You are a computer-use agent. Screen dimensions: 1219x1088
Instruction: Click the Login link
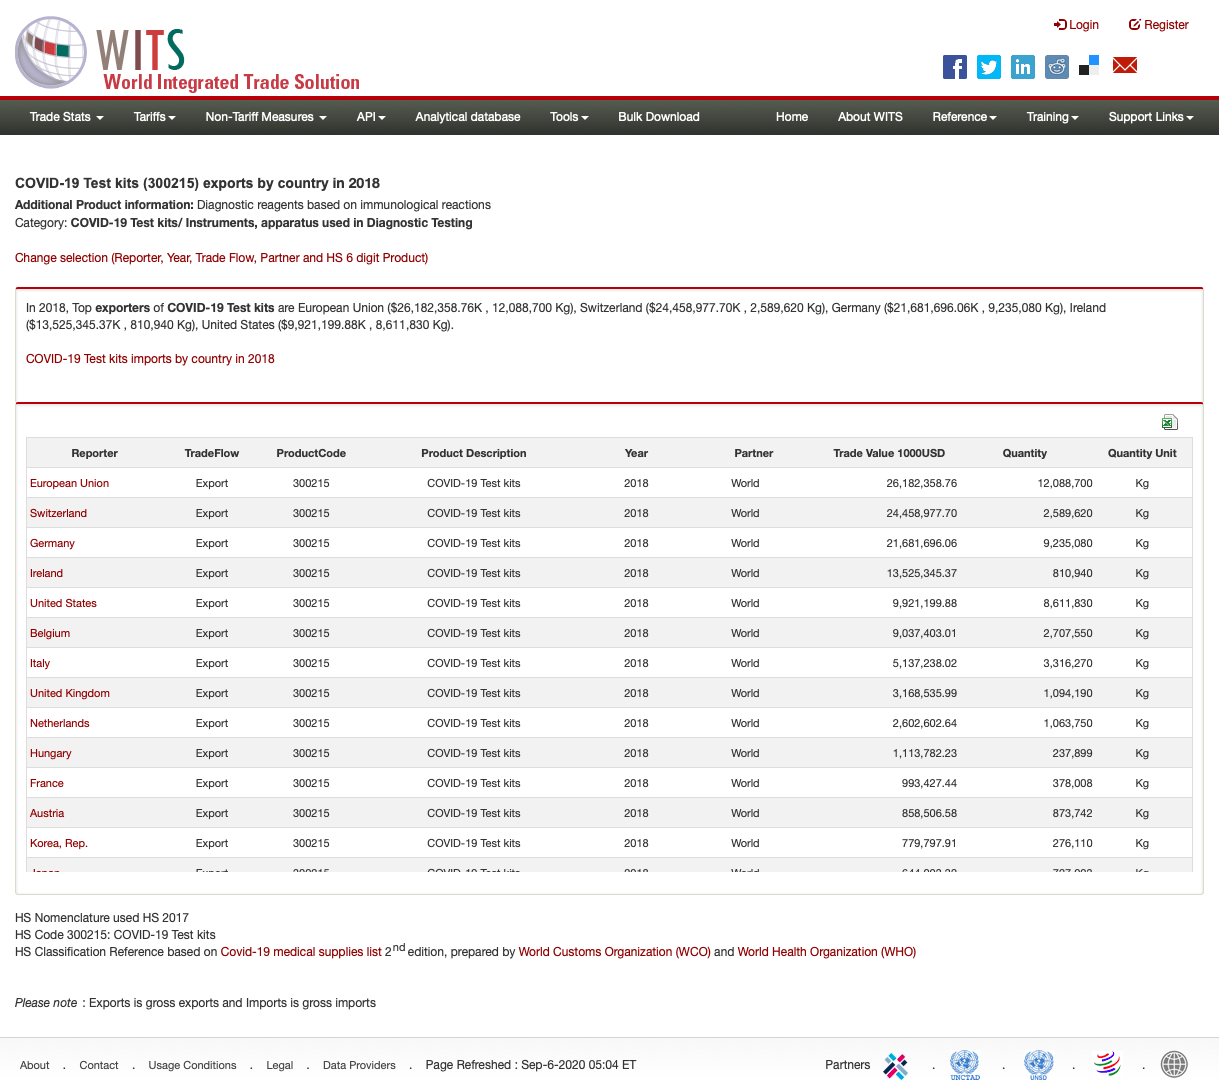[x=1076, y=25]
